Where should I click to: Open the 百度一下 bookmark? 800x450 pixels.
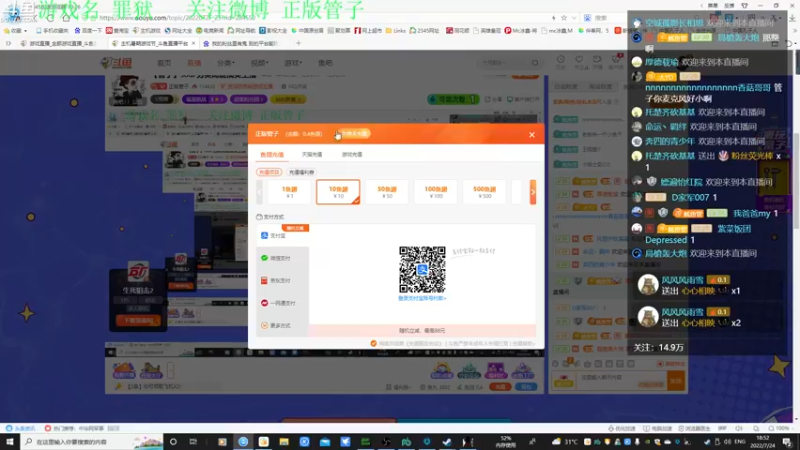point(88,31)
